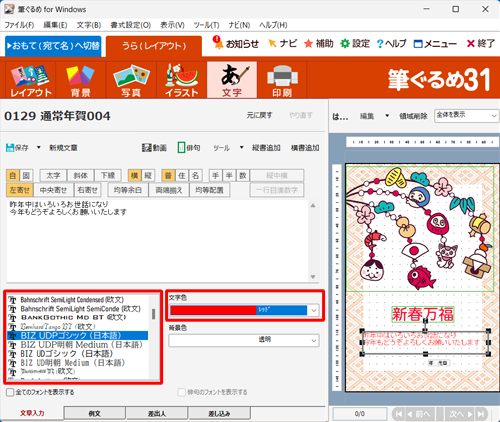This screenshot has height=422, width=500.
Task: Open the ナビ navigation arrow icon
Action: (272, 43)
